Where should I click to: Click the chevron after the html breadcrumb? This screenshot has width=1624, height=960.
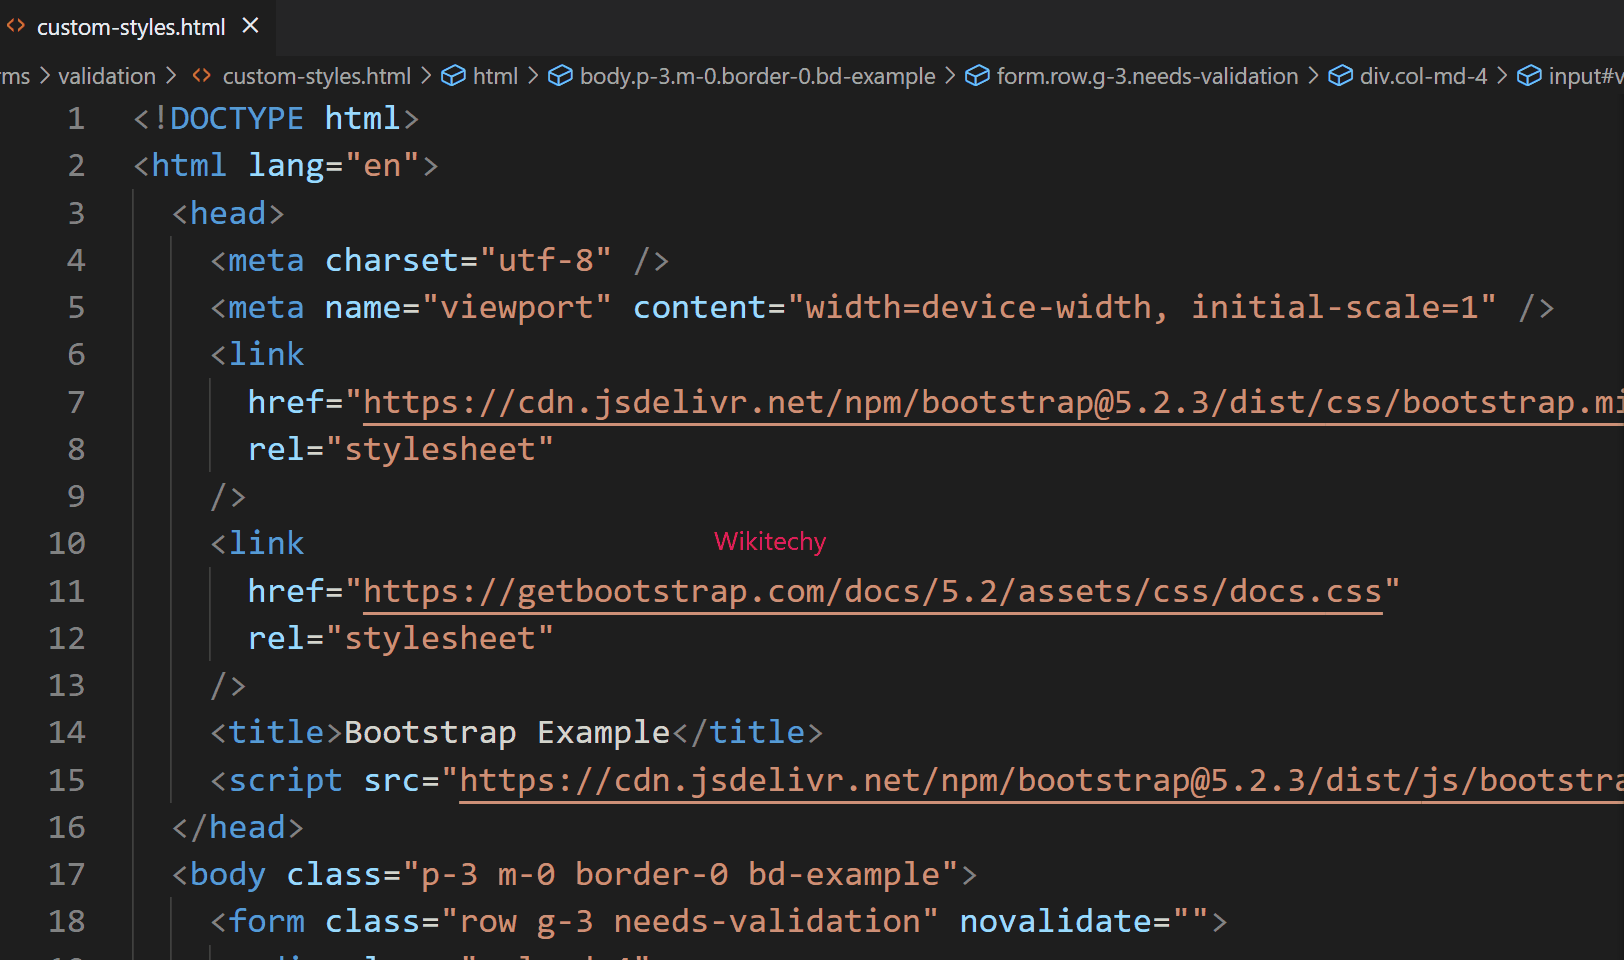pos(531,75)
